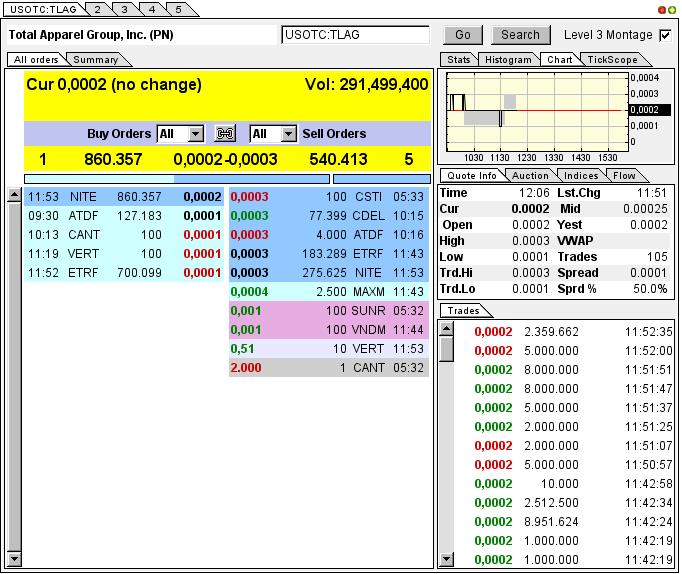The height and width of the screenshot is (574, 682).
Task: Click the order book scroll up arrow
Action: point(14,195)
